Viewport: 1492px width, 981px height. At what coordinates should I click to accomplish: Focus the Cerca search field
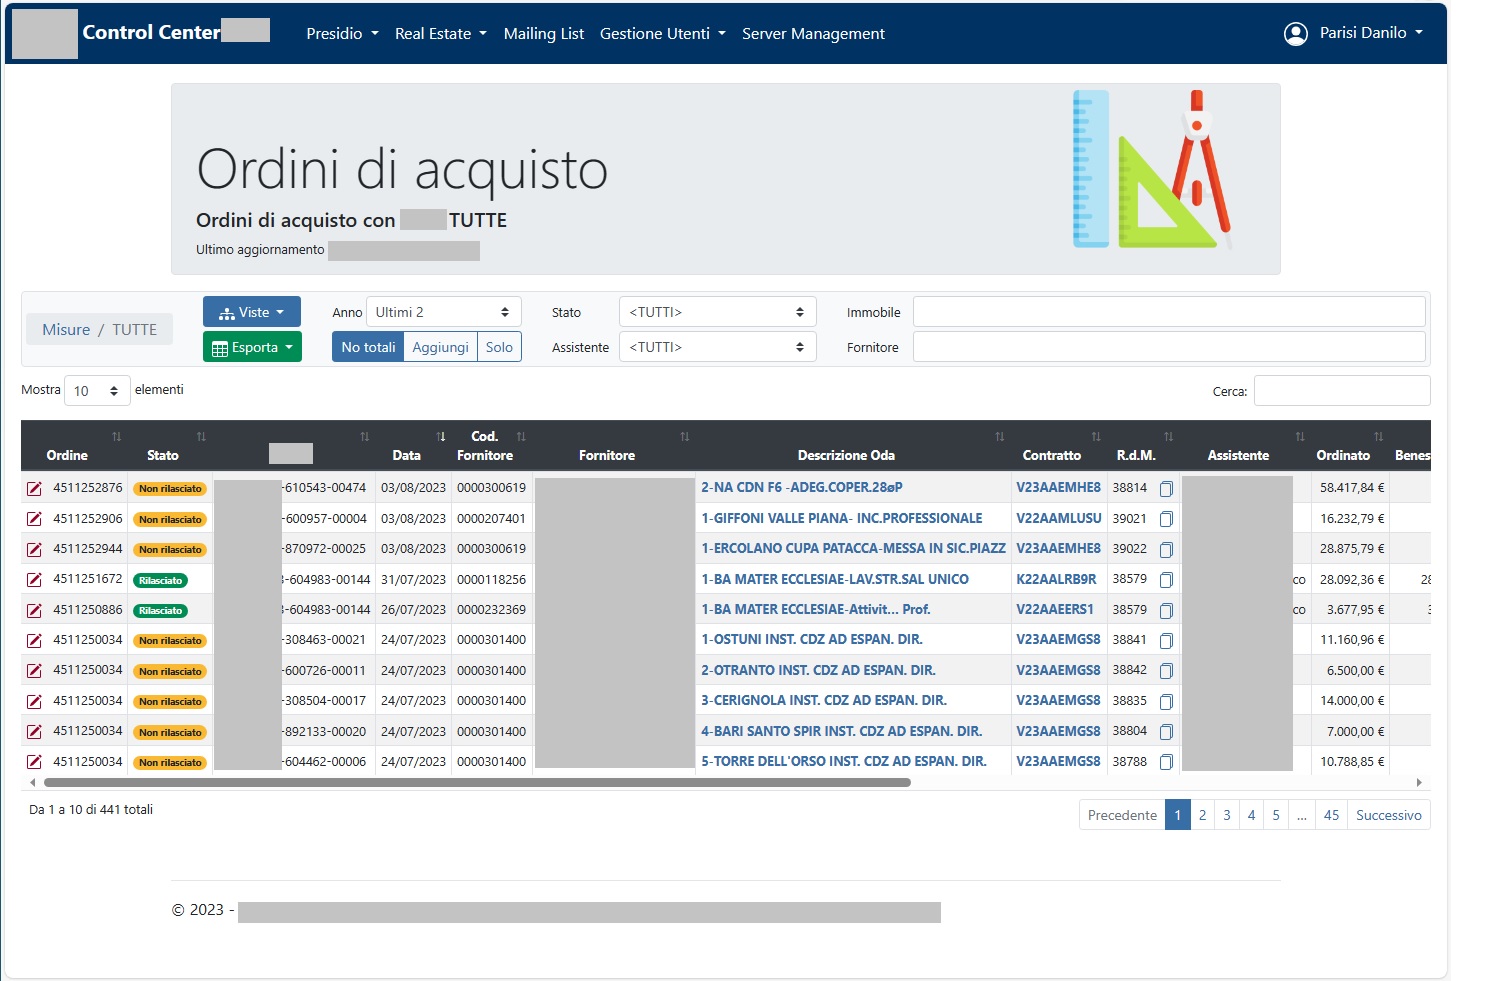click(1341, 391)
